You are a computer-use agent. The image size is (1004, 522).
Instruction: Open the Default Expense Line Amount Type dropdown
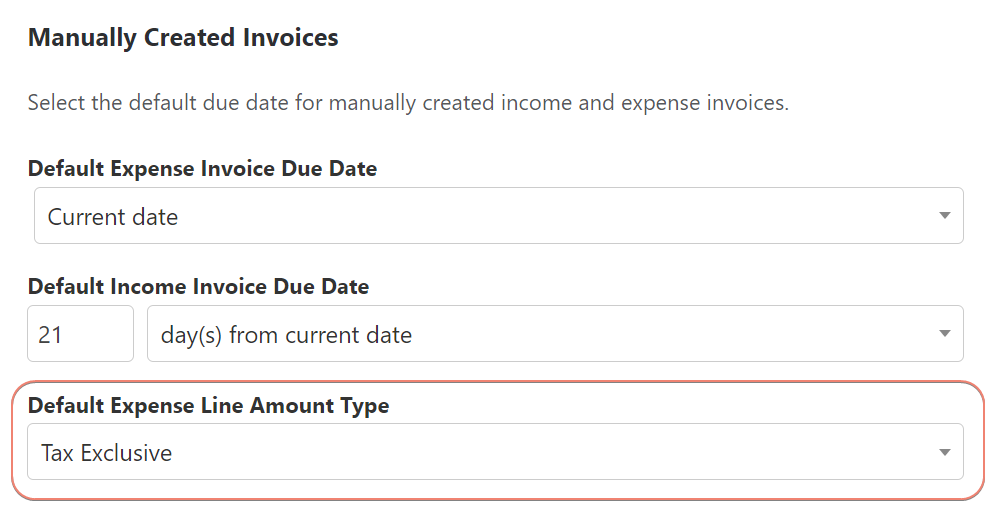point(495,452)
